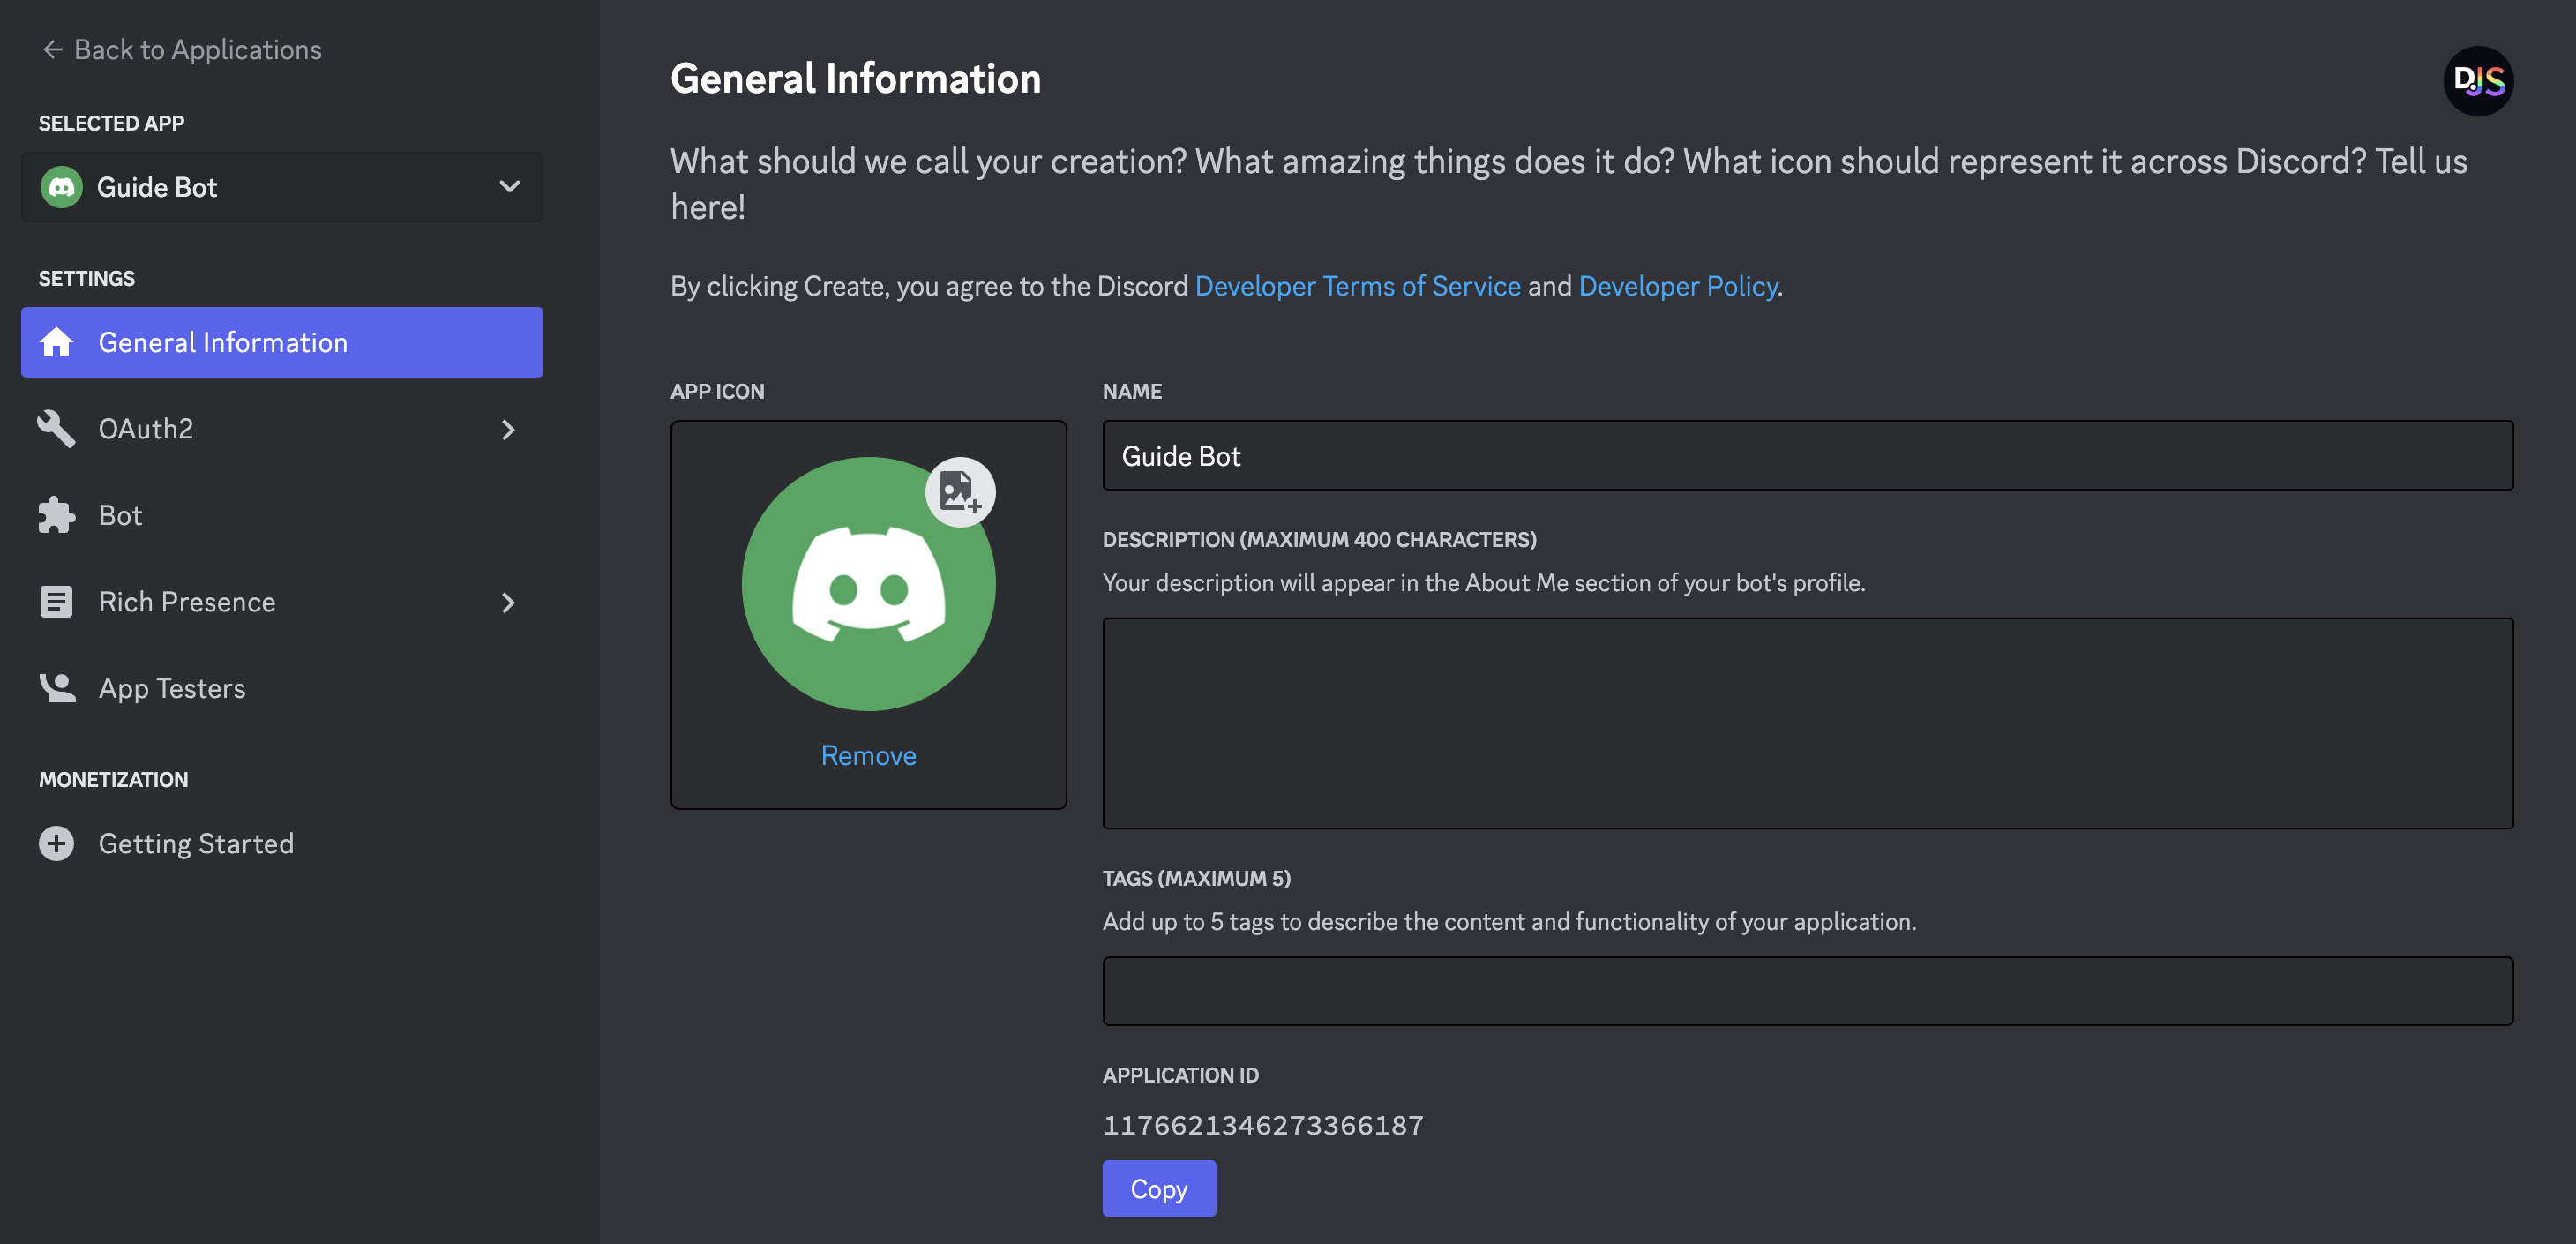
Task: Click the OAuth2 wrench icon
Action: [x=56, y=429]
